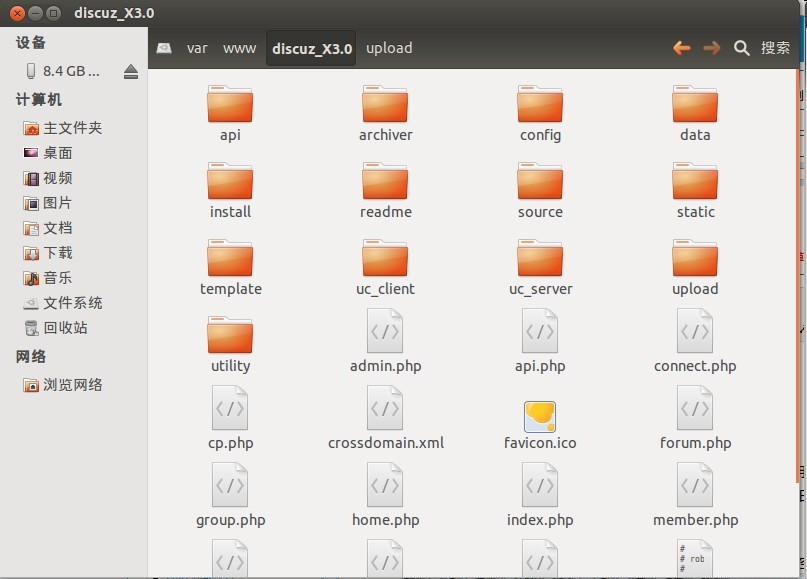Screen dimensions: 807x579
Task: Go back with the left arrow
Action: tap(682, 48)
